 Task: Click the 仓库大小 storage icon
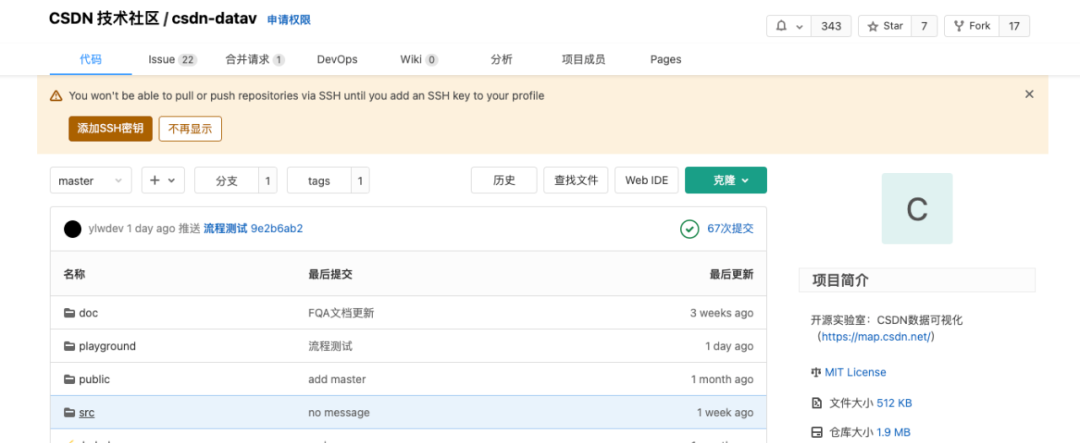pyautogui.click(x=816, y=433)
